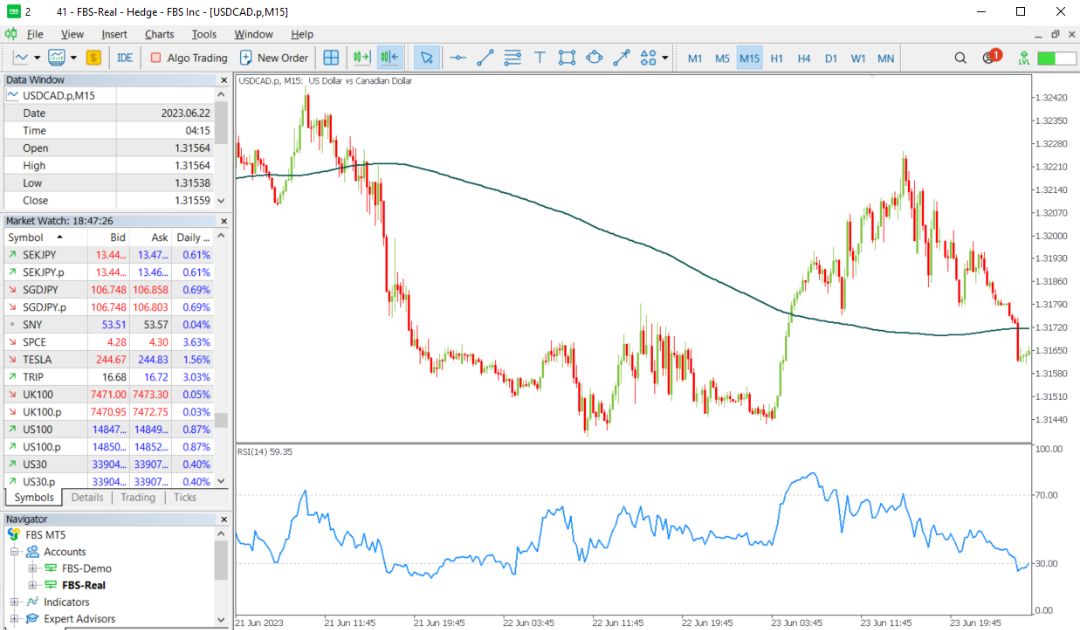The image size is (1080, 630).
Task: Open the Tools menu
Action: [x=204, y=34]
